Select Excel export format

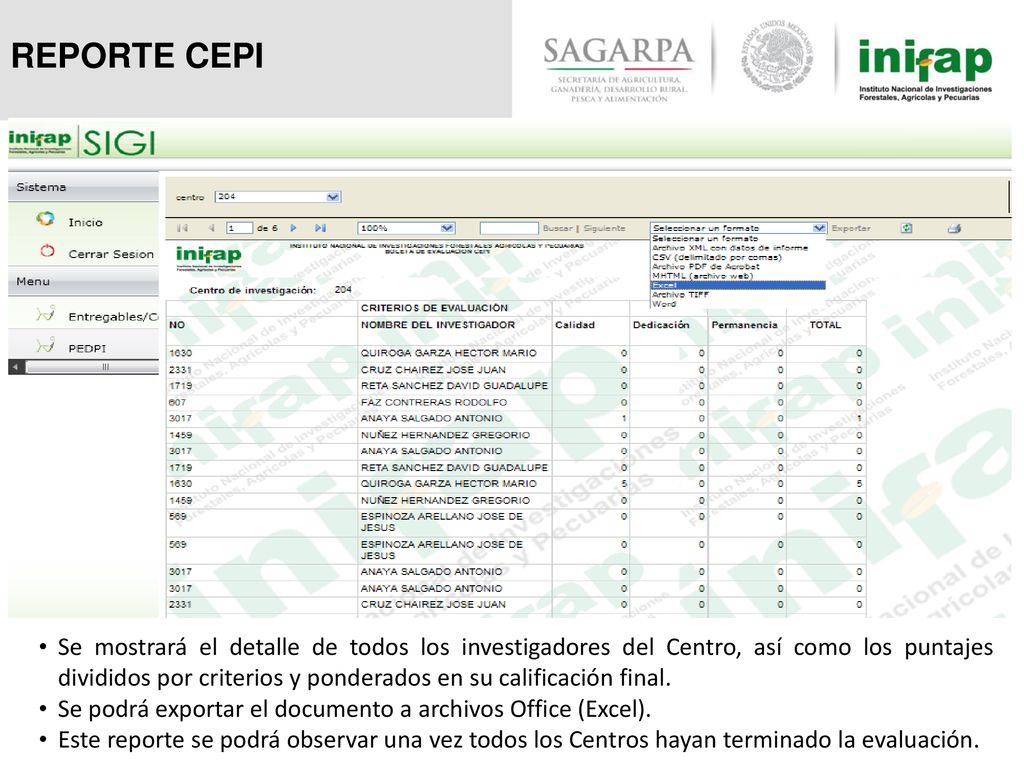pyautogui.click(x=738, y=285)
